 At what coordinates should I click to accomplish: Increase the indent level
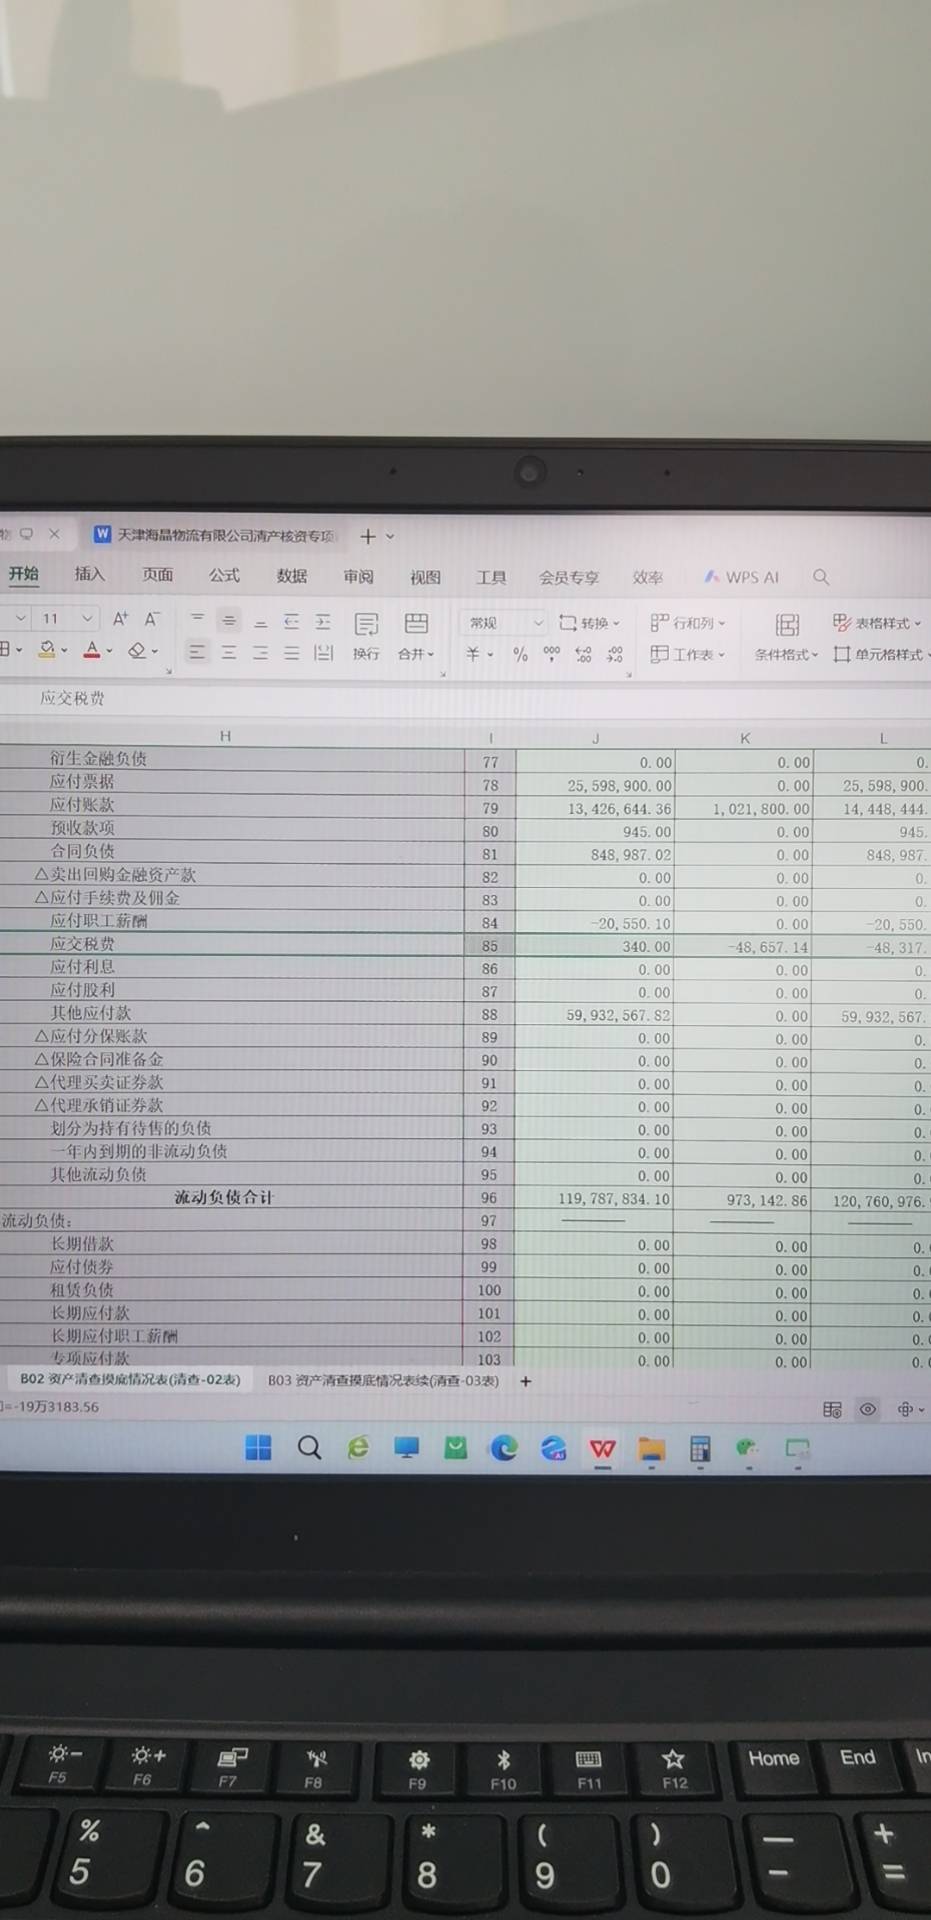tap(322, 622)
